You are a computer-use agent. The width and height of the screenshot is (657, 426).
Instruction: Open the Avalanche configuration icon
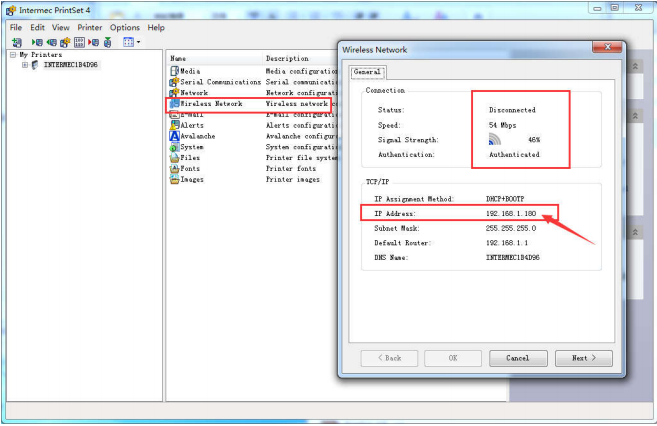point(174,136)
